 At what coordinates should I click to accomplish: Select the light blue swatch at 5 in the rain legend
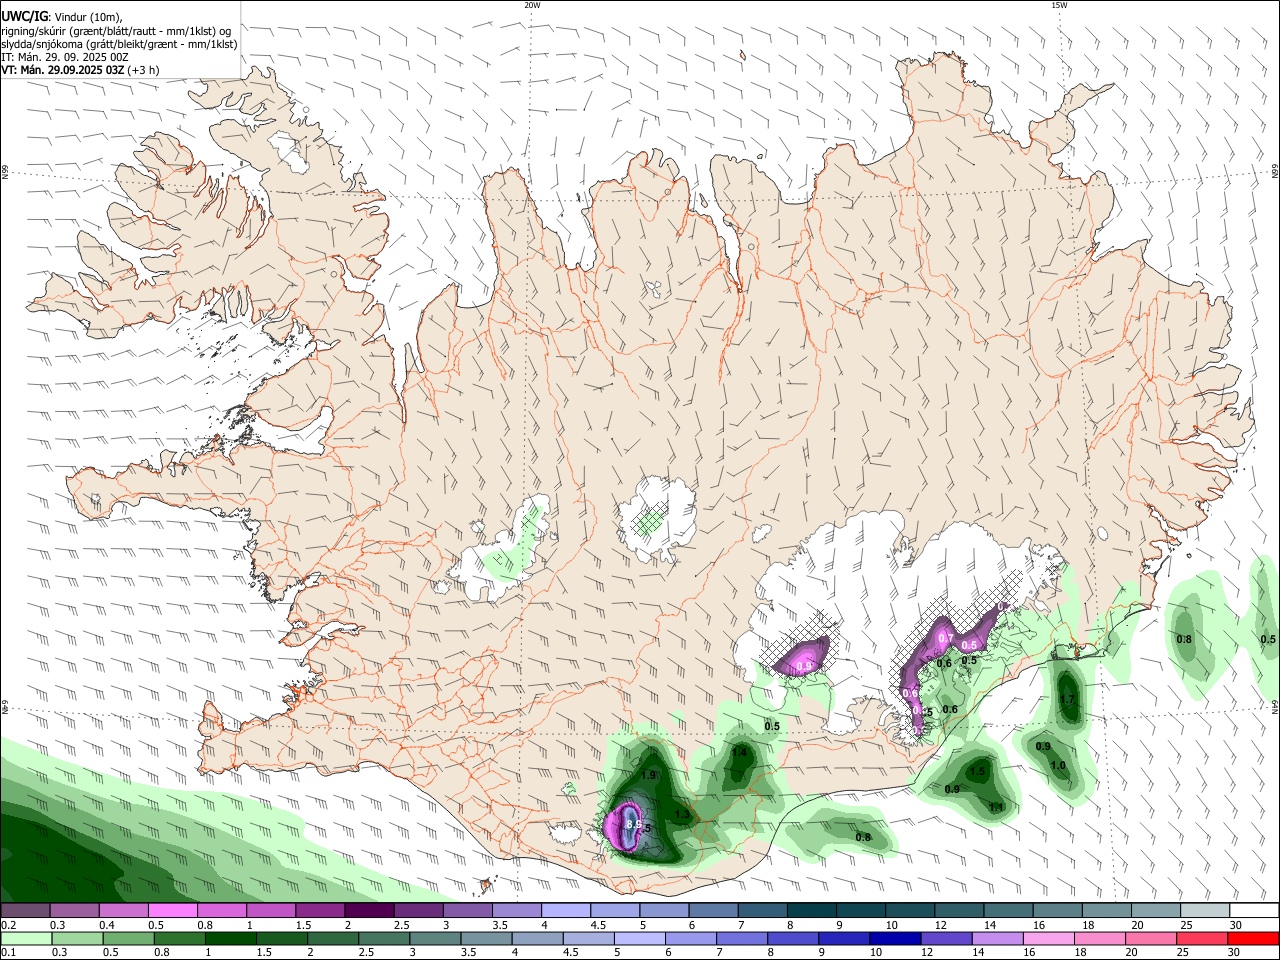point(638,938)
